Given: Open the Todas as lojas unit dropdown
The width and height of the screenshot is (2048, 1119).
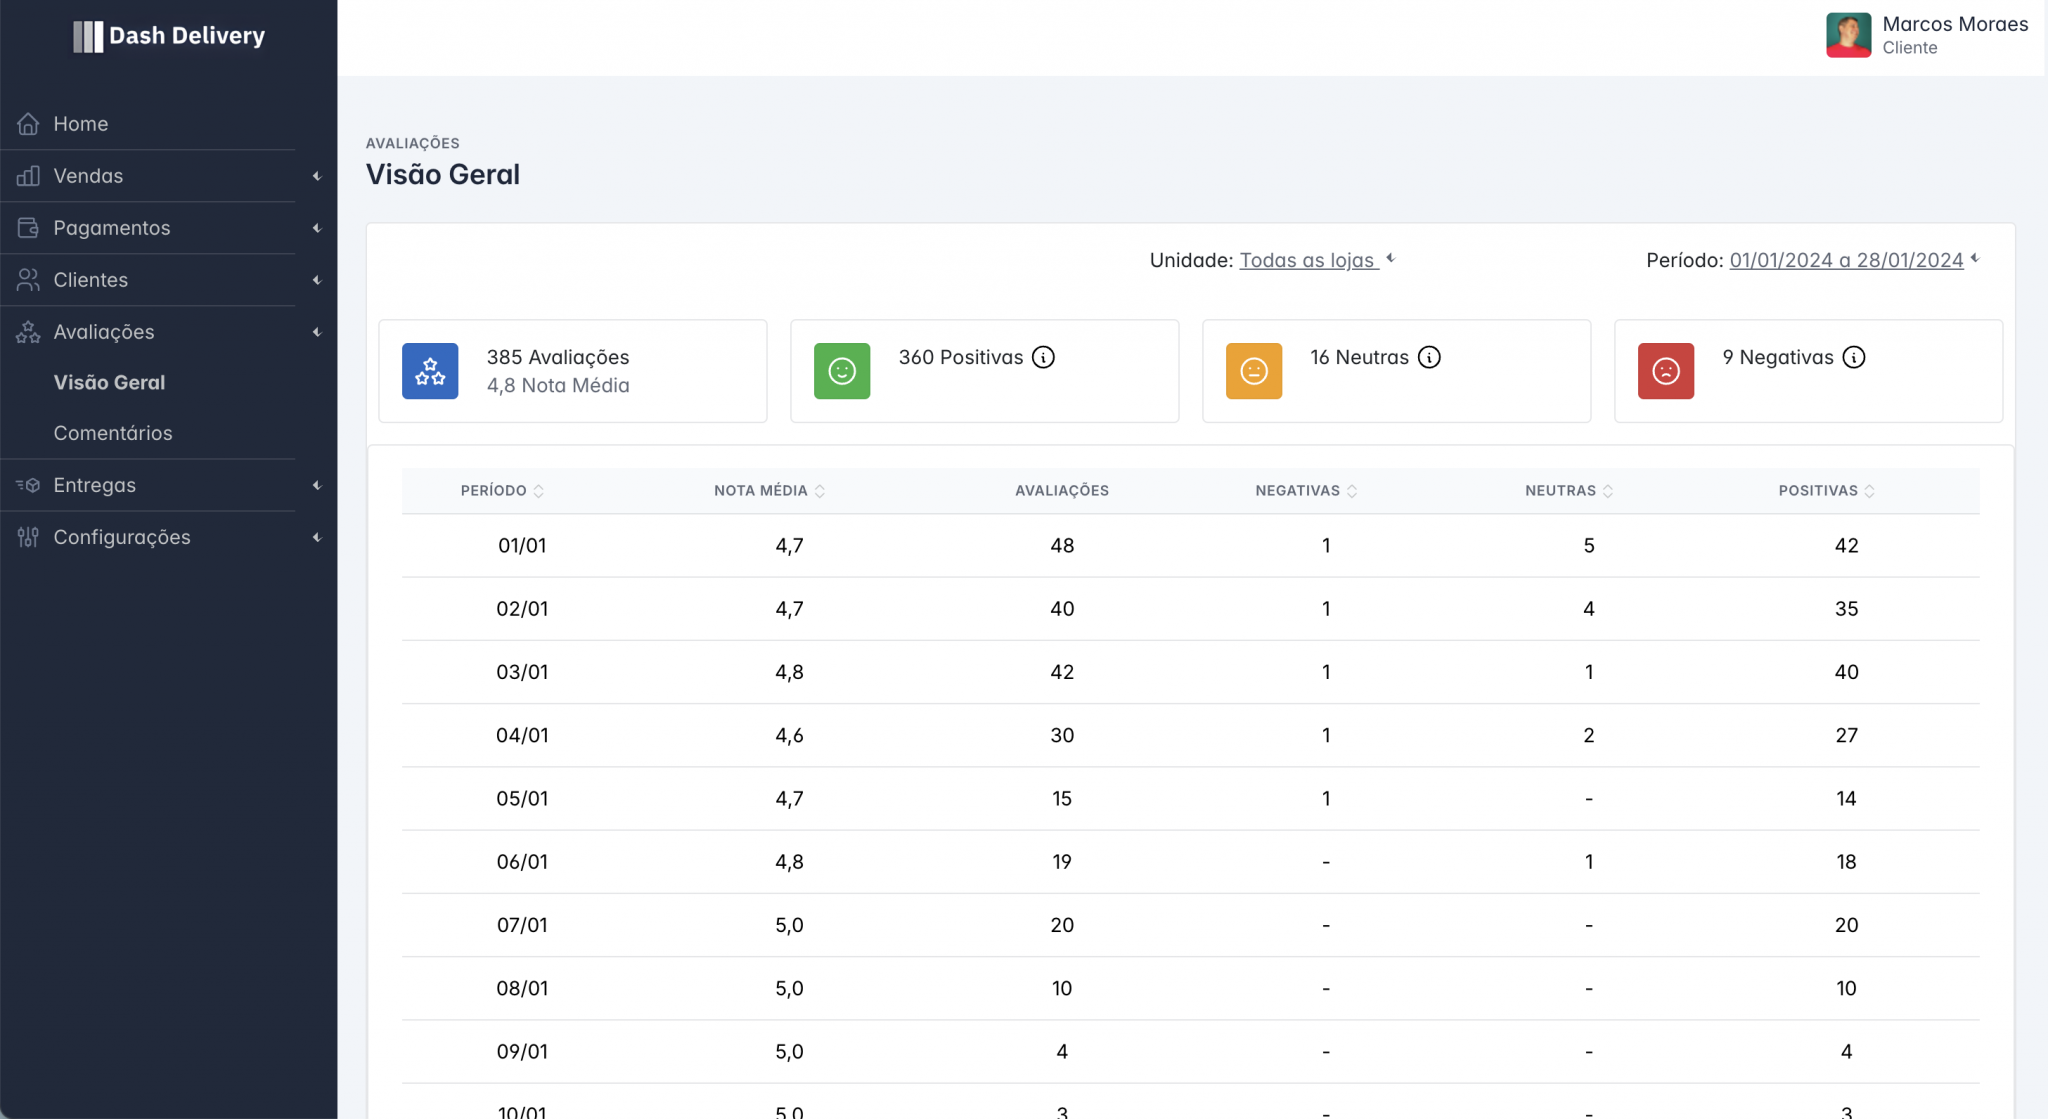Looking at the screenshot, I should point(1308,260).
